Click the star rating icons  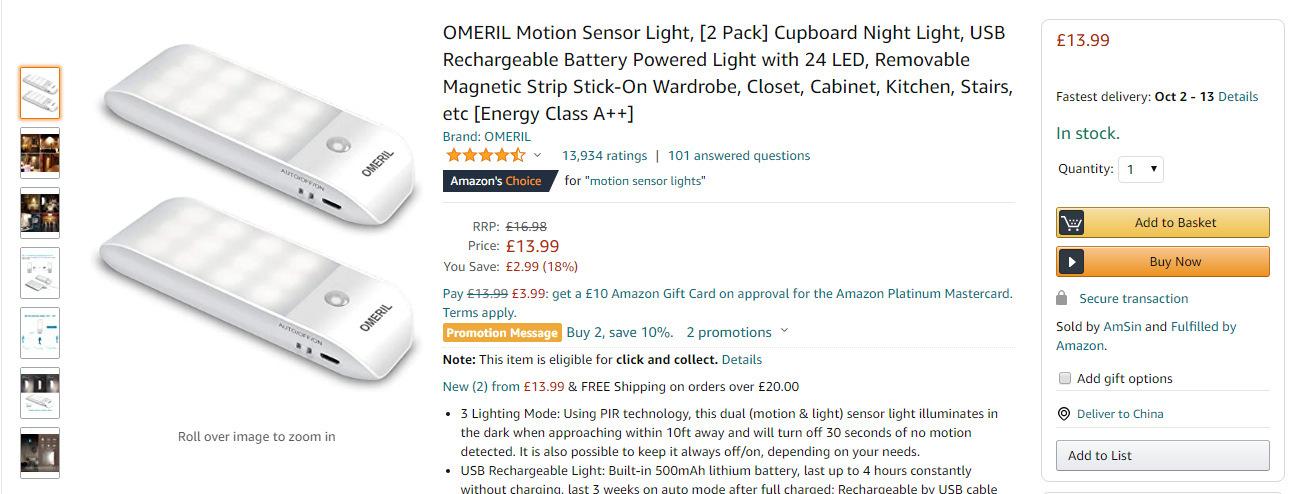click(x=485, y=155)
